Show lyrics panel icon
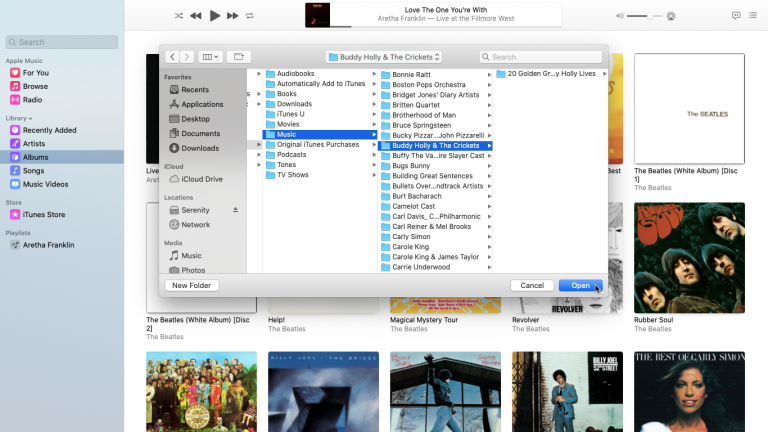 click(x=736, y=16)
